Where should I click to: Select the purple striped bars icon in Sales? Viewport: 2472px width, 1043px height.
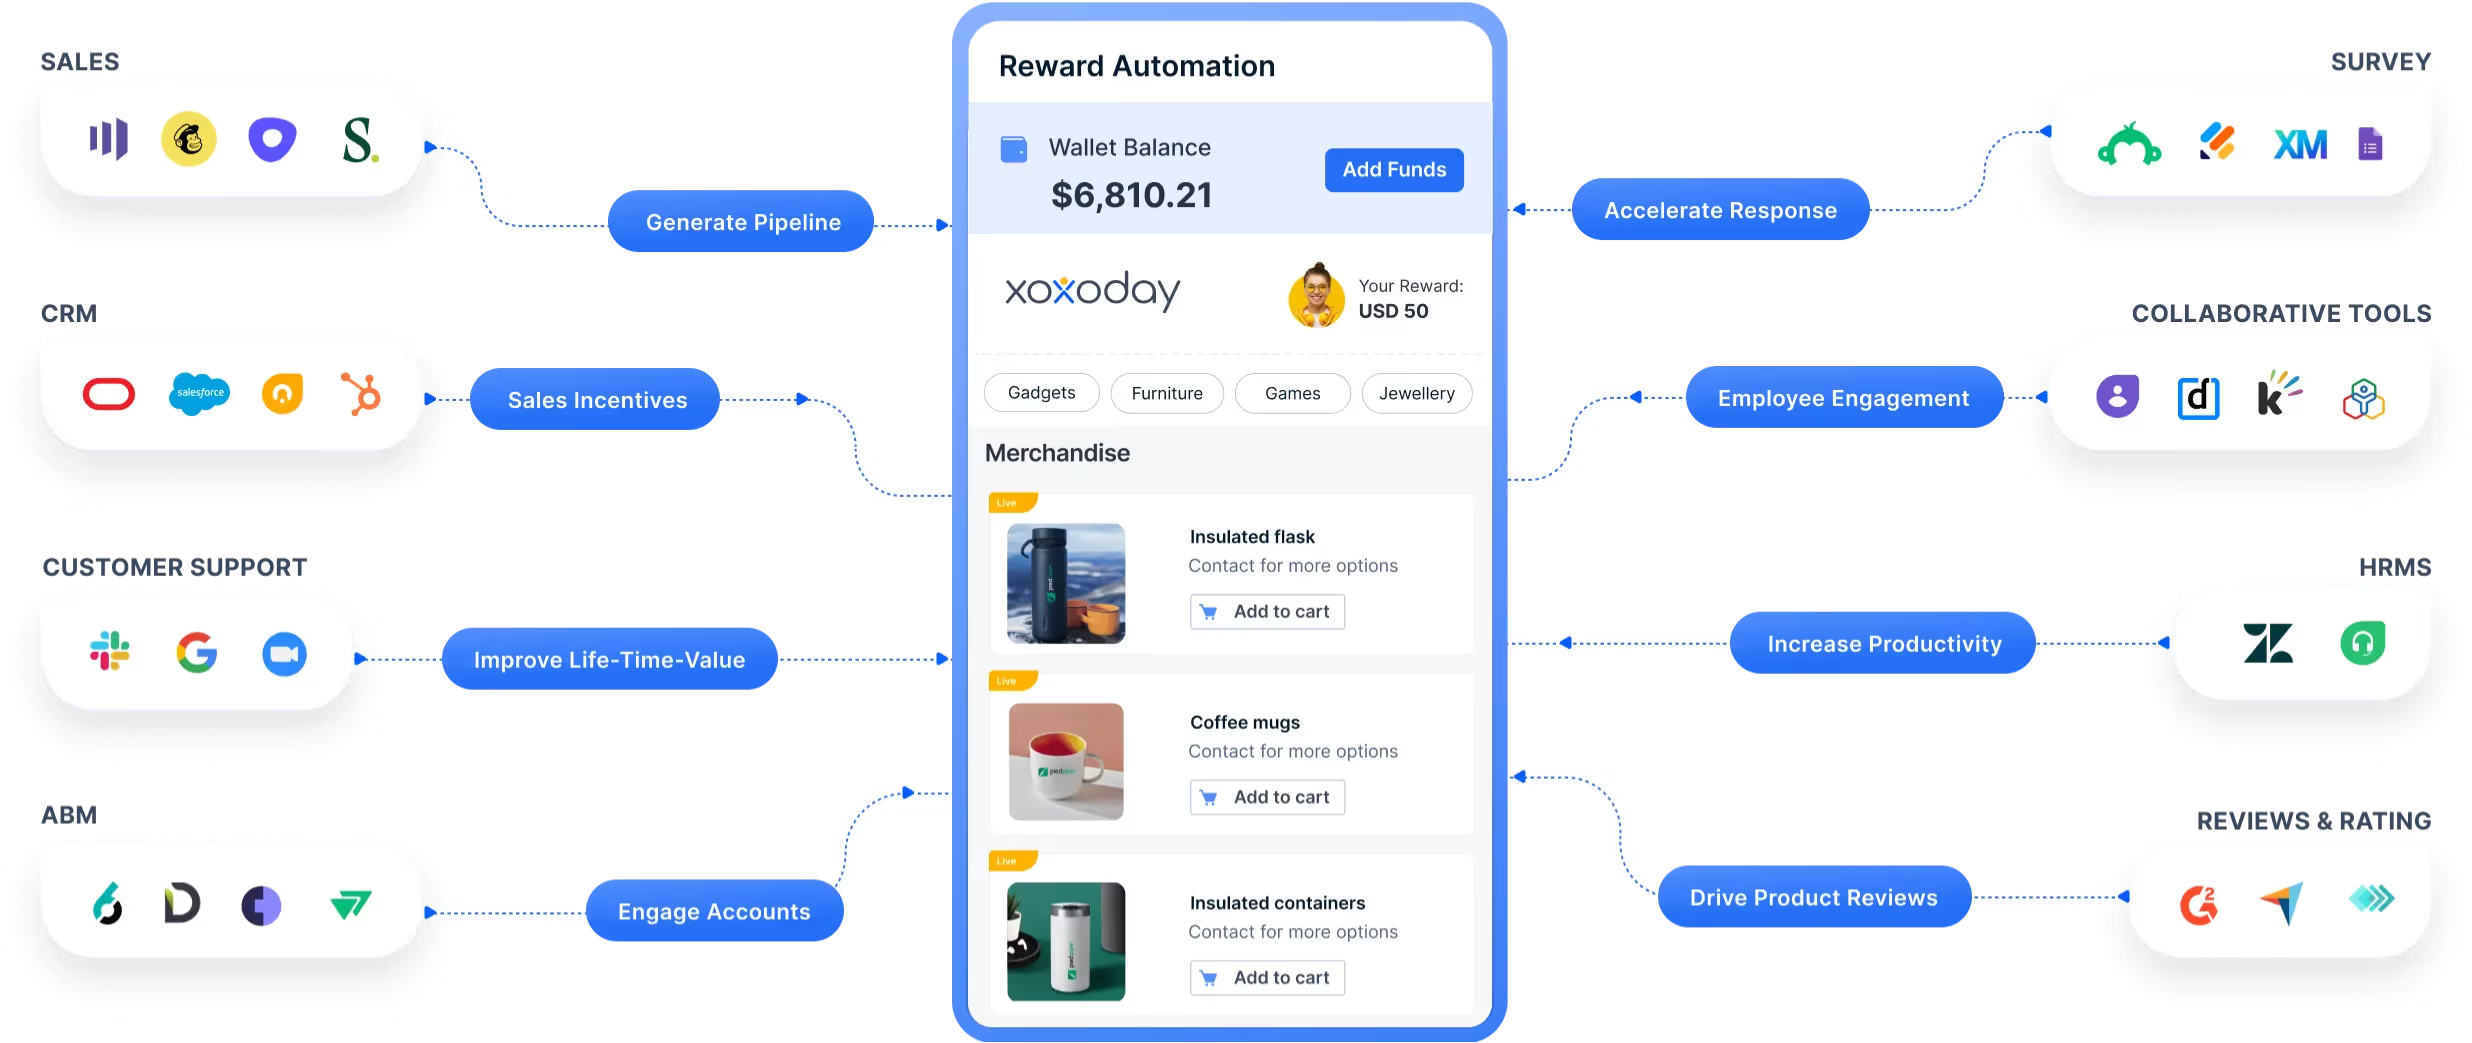109,138
